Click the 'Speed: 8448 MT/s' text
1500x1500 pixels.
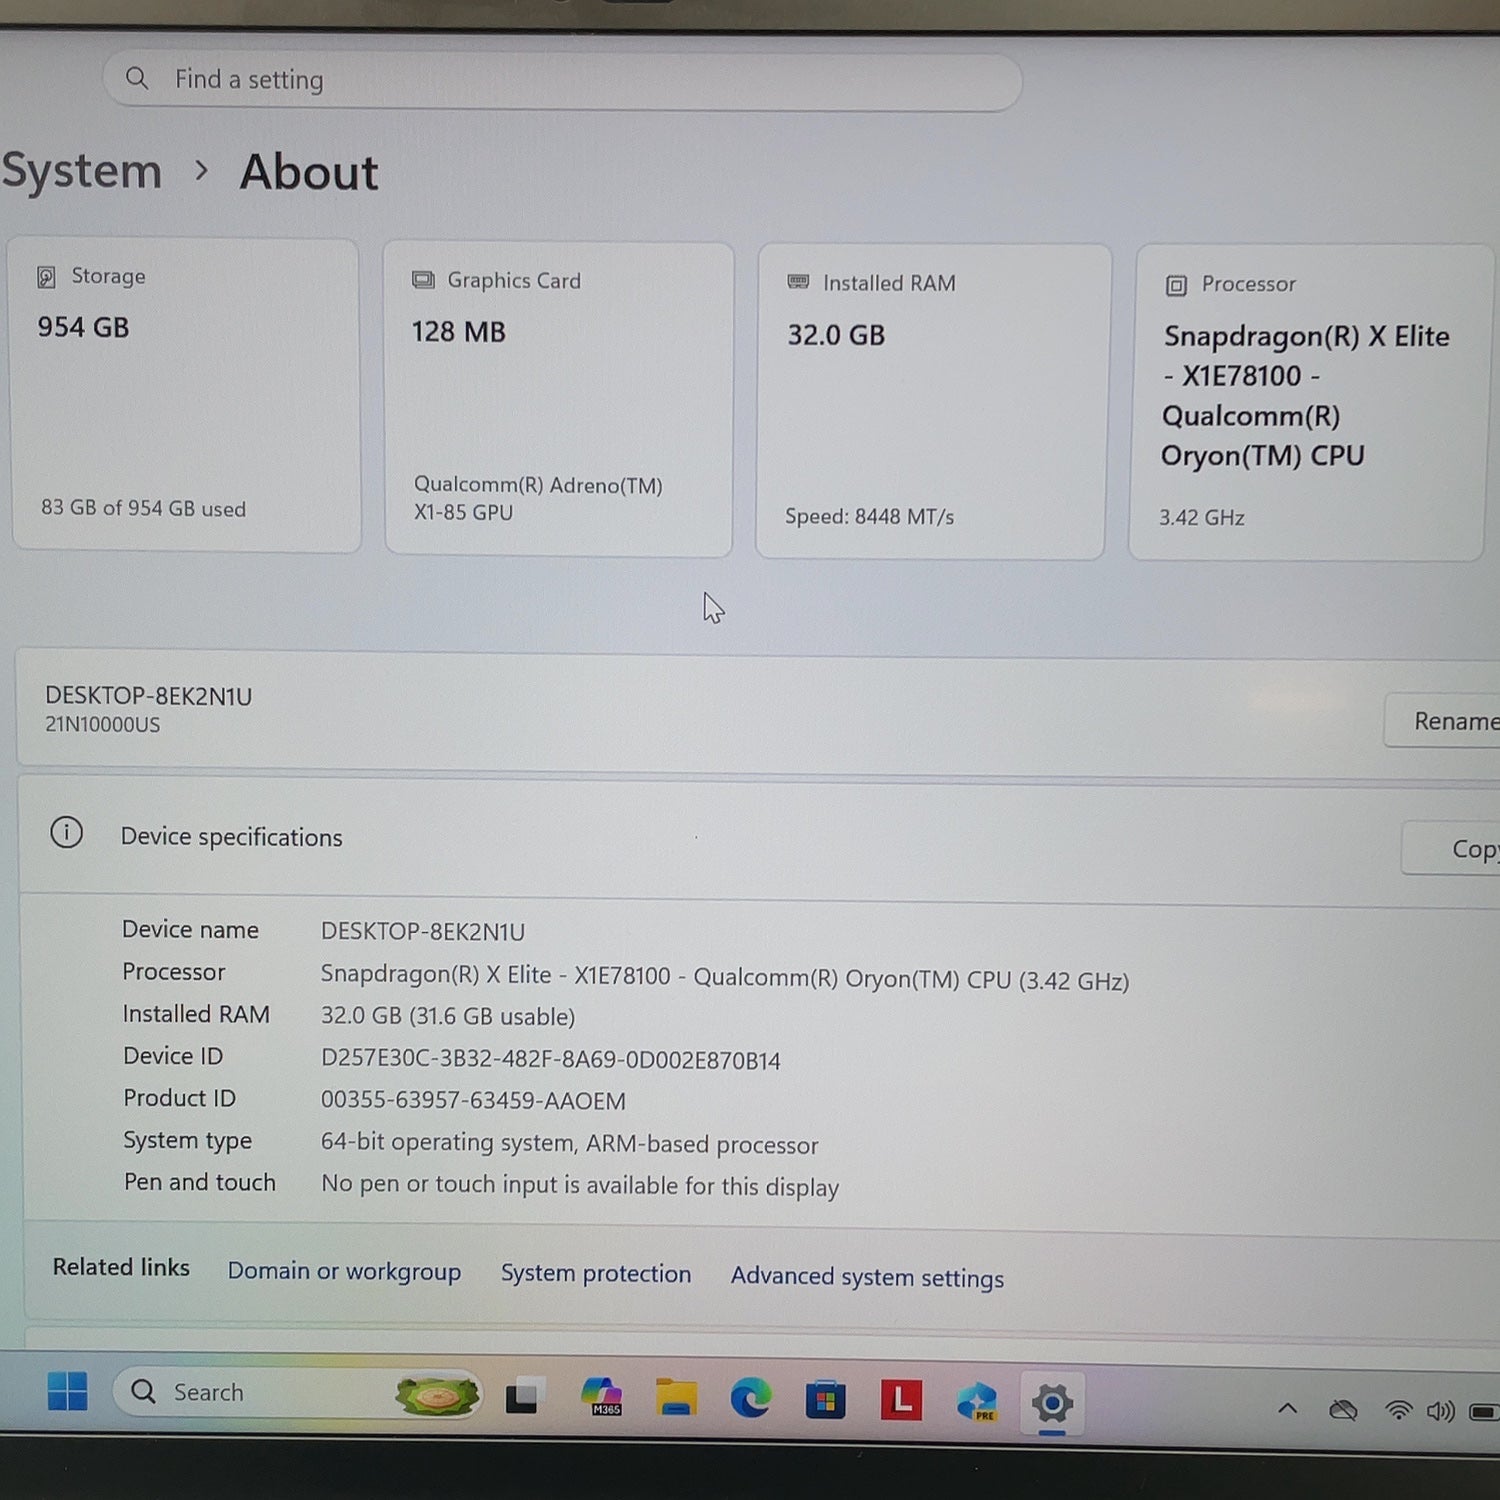869,516
